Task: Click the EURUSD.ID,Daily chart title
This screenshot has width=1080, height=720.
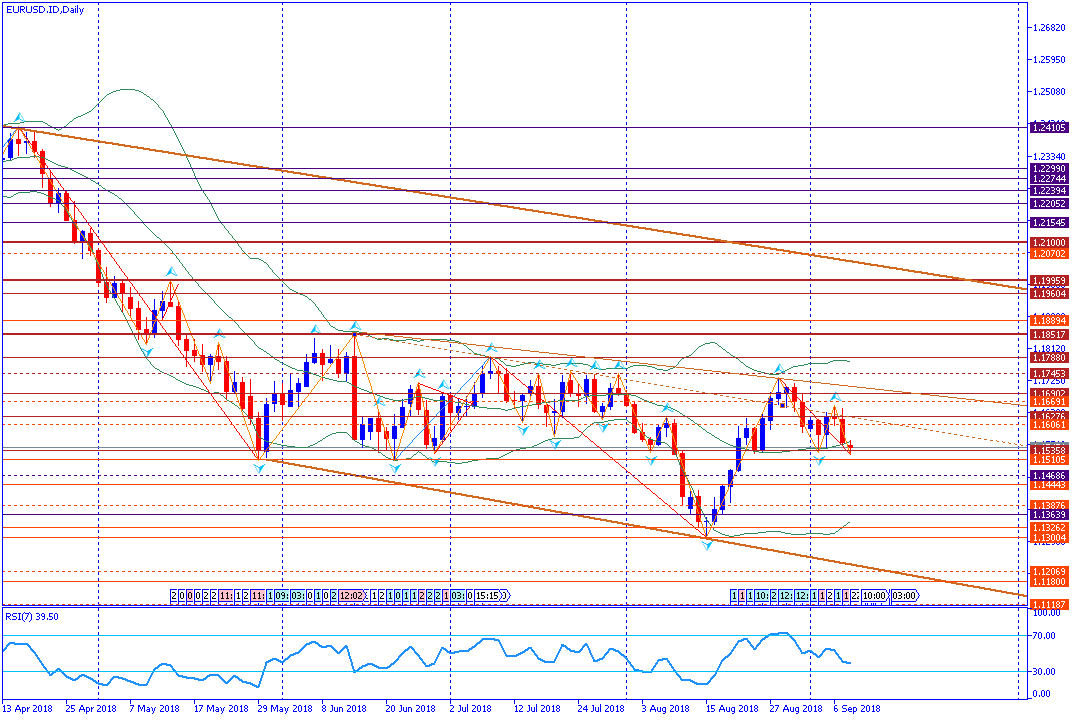Action: point(45,10)
